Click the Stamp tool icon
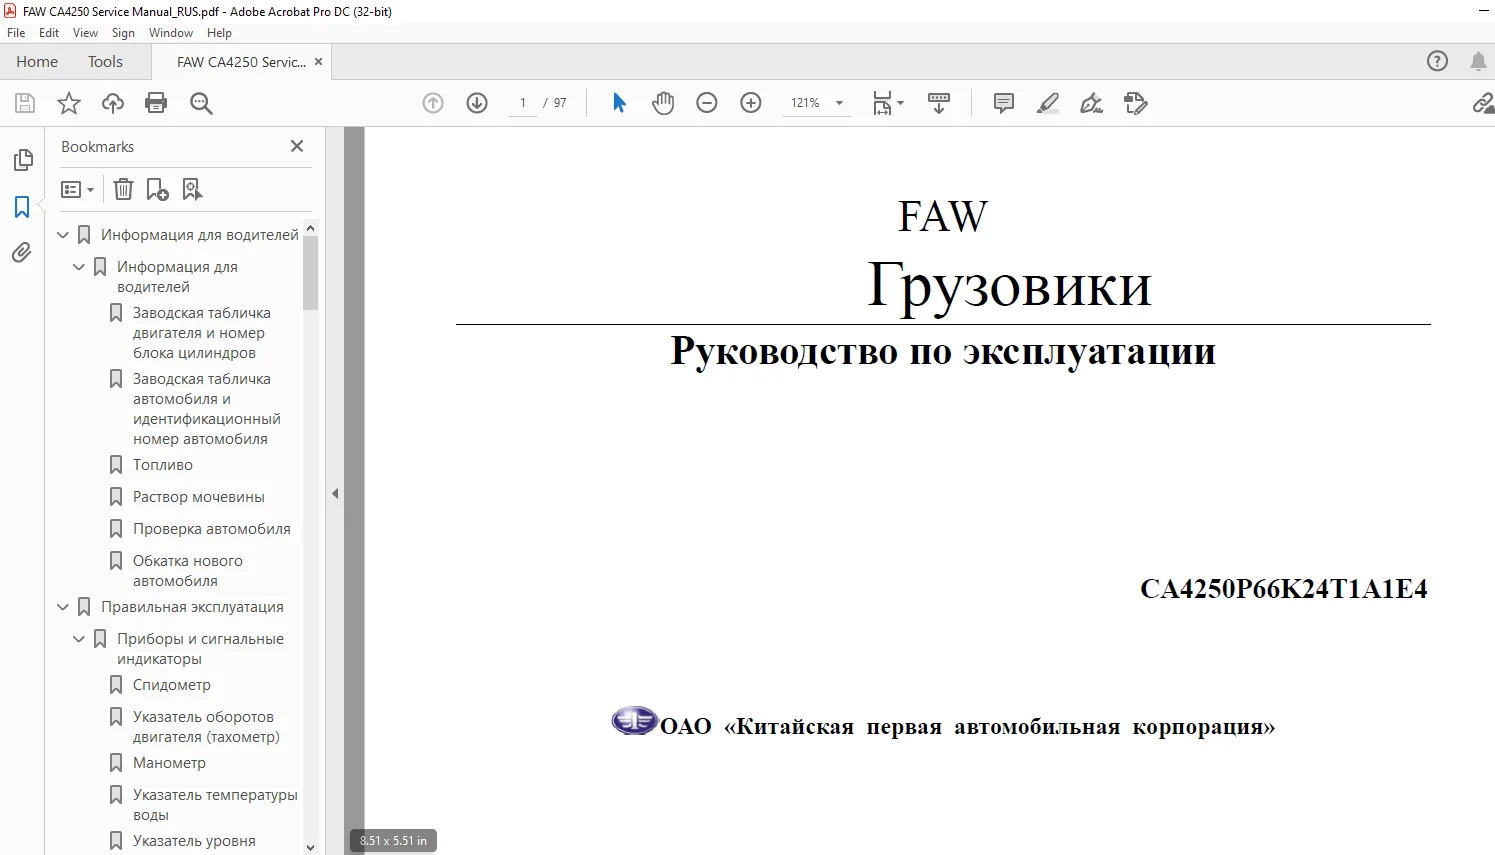 click(x=1136, y=103)
